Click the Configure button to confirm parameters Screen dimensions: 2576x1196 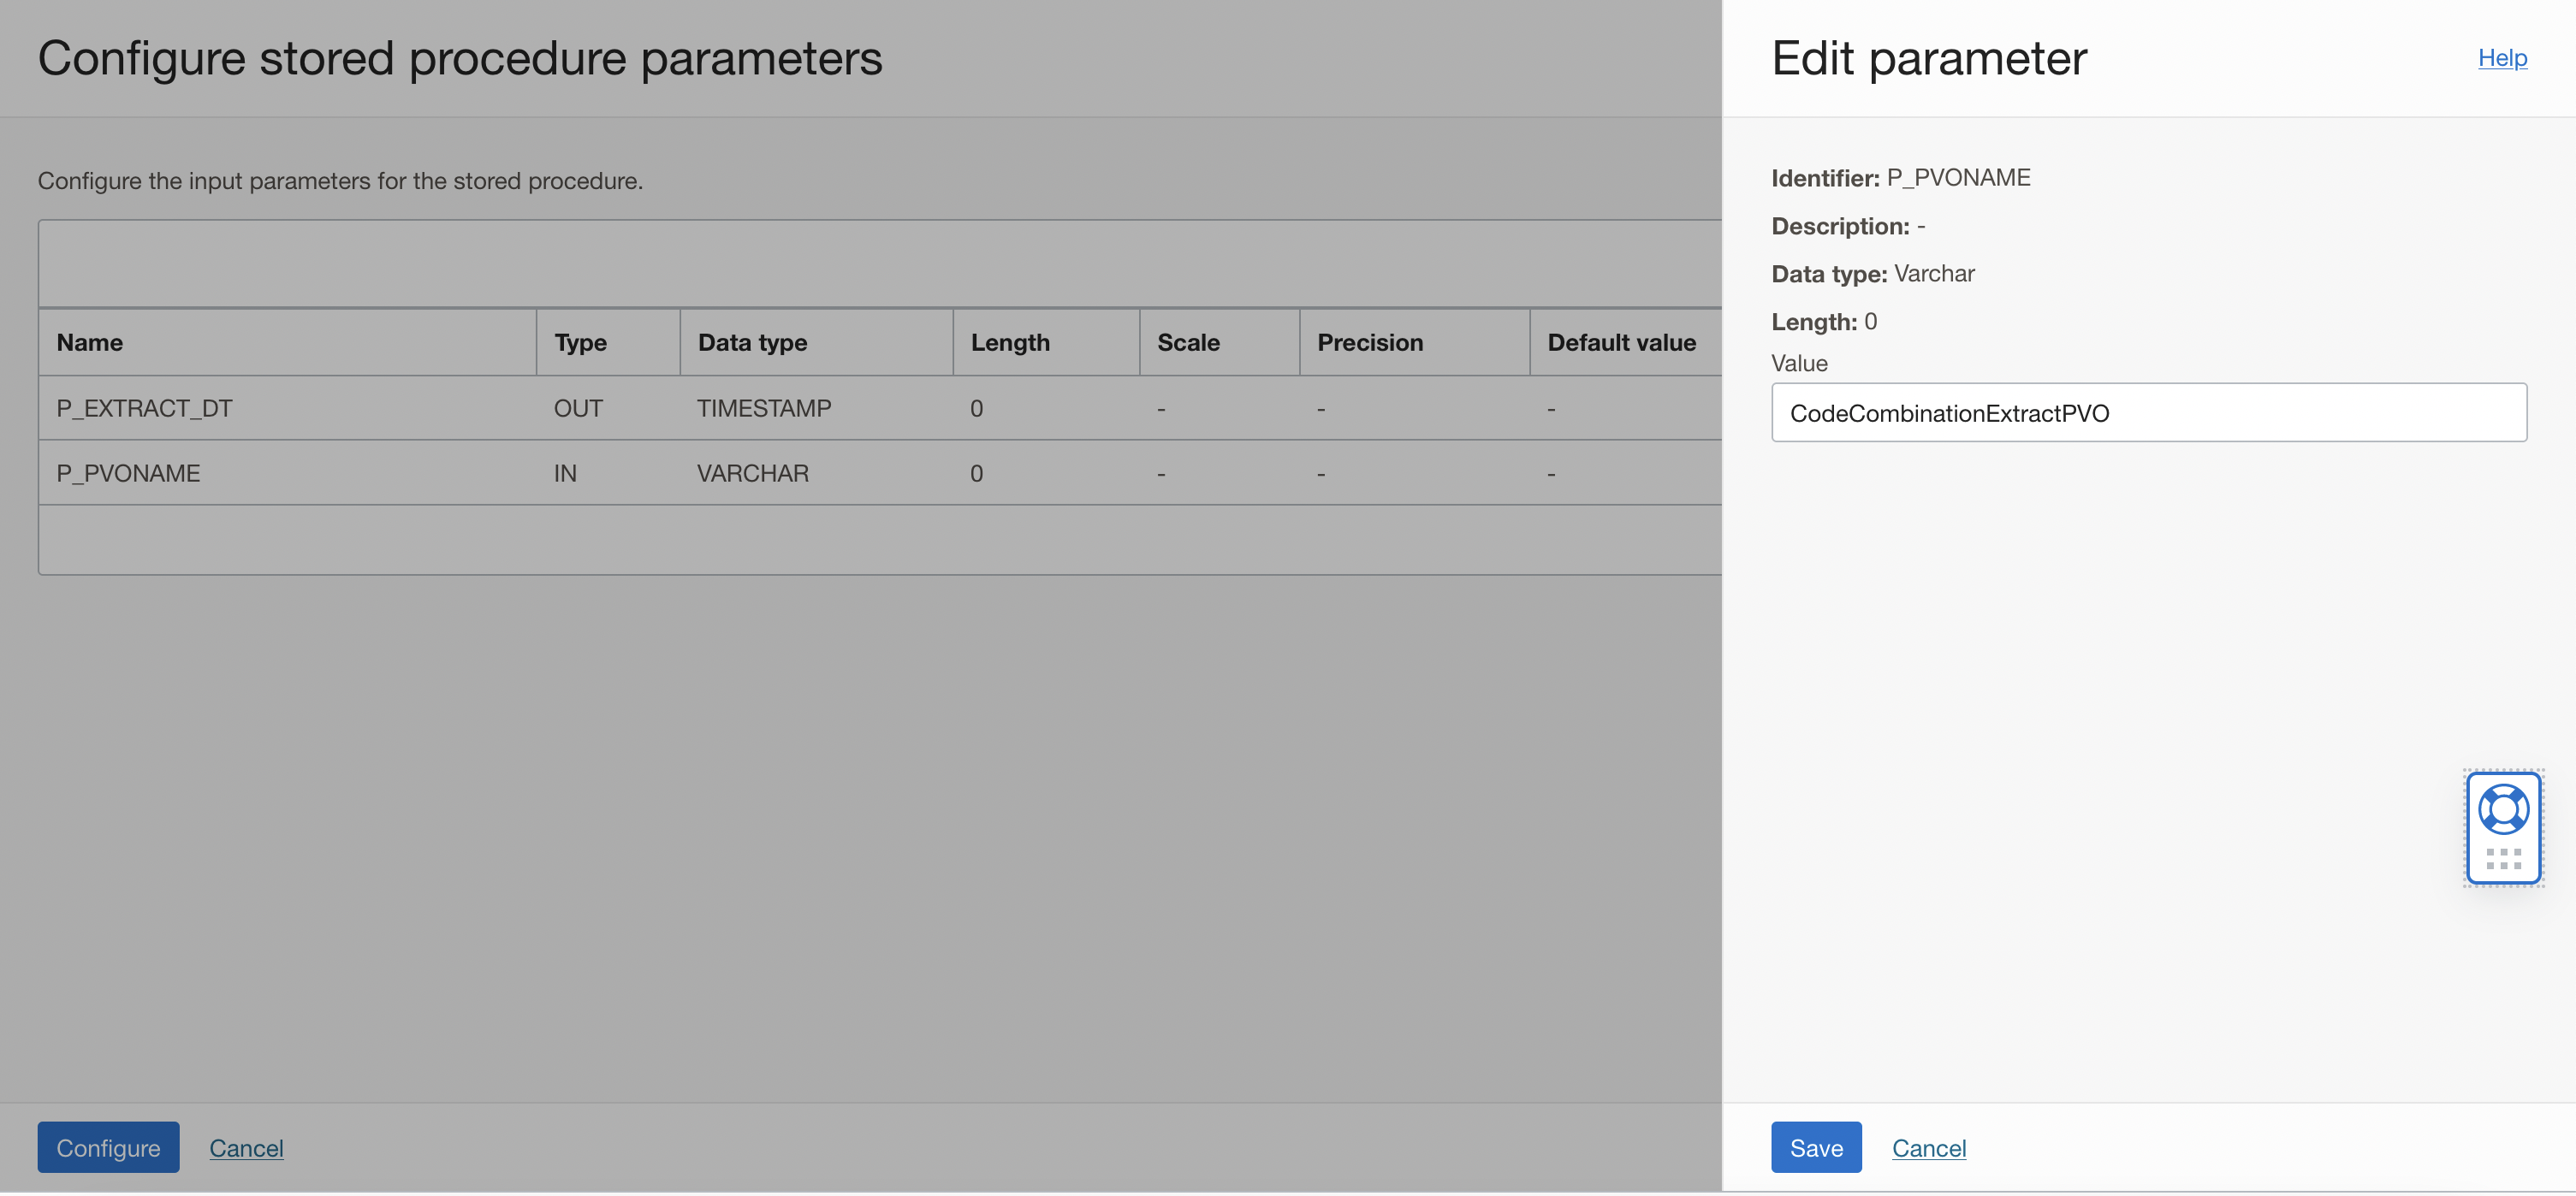point(107,1147)
